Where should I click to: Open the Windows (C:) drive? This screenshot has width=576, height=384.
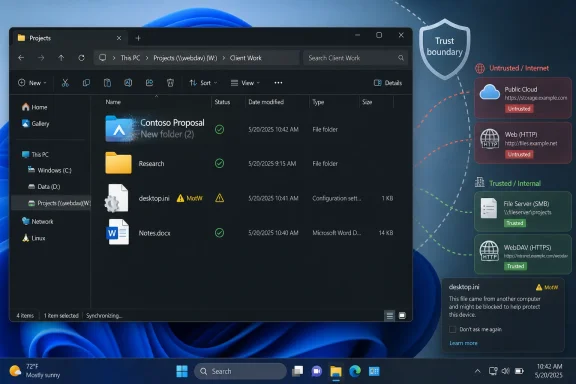(50, 170)
